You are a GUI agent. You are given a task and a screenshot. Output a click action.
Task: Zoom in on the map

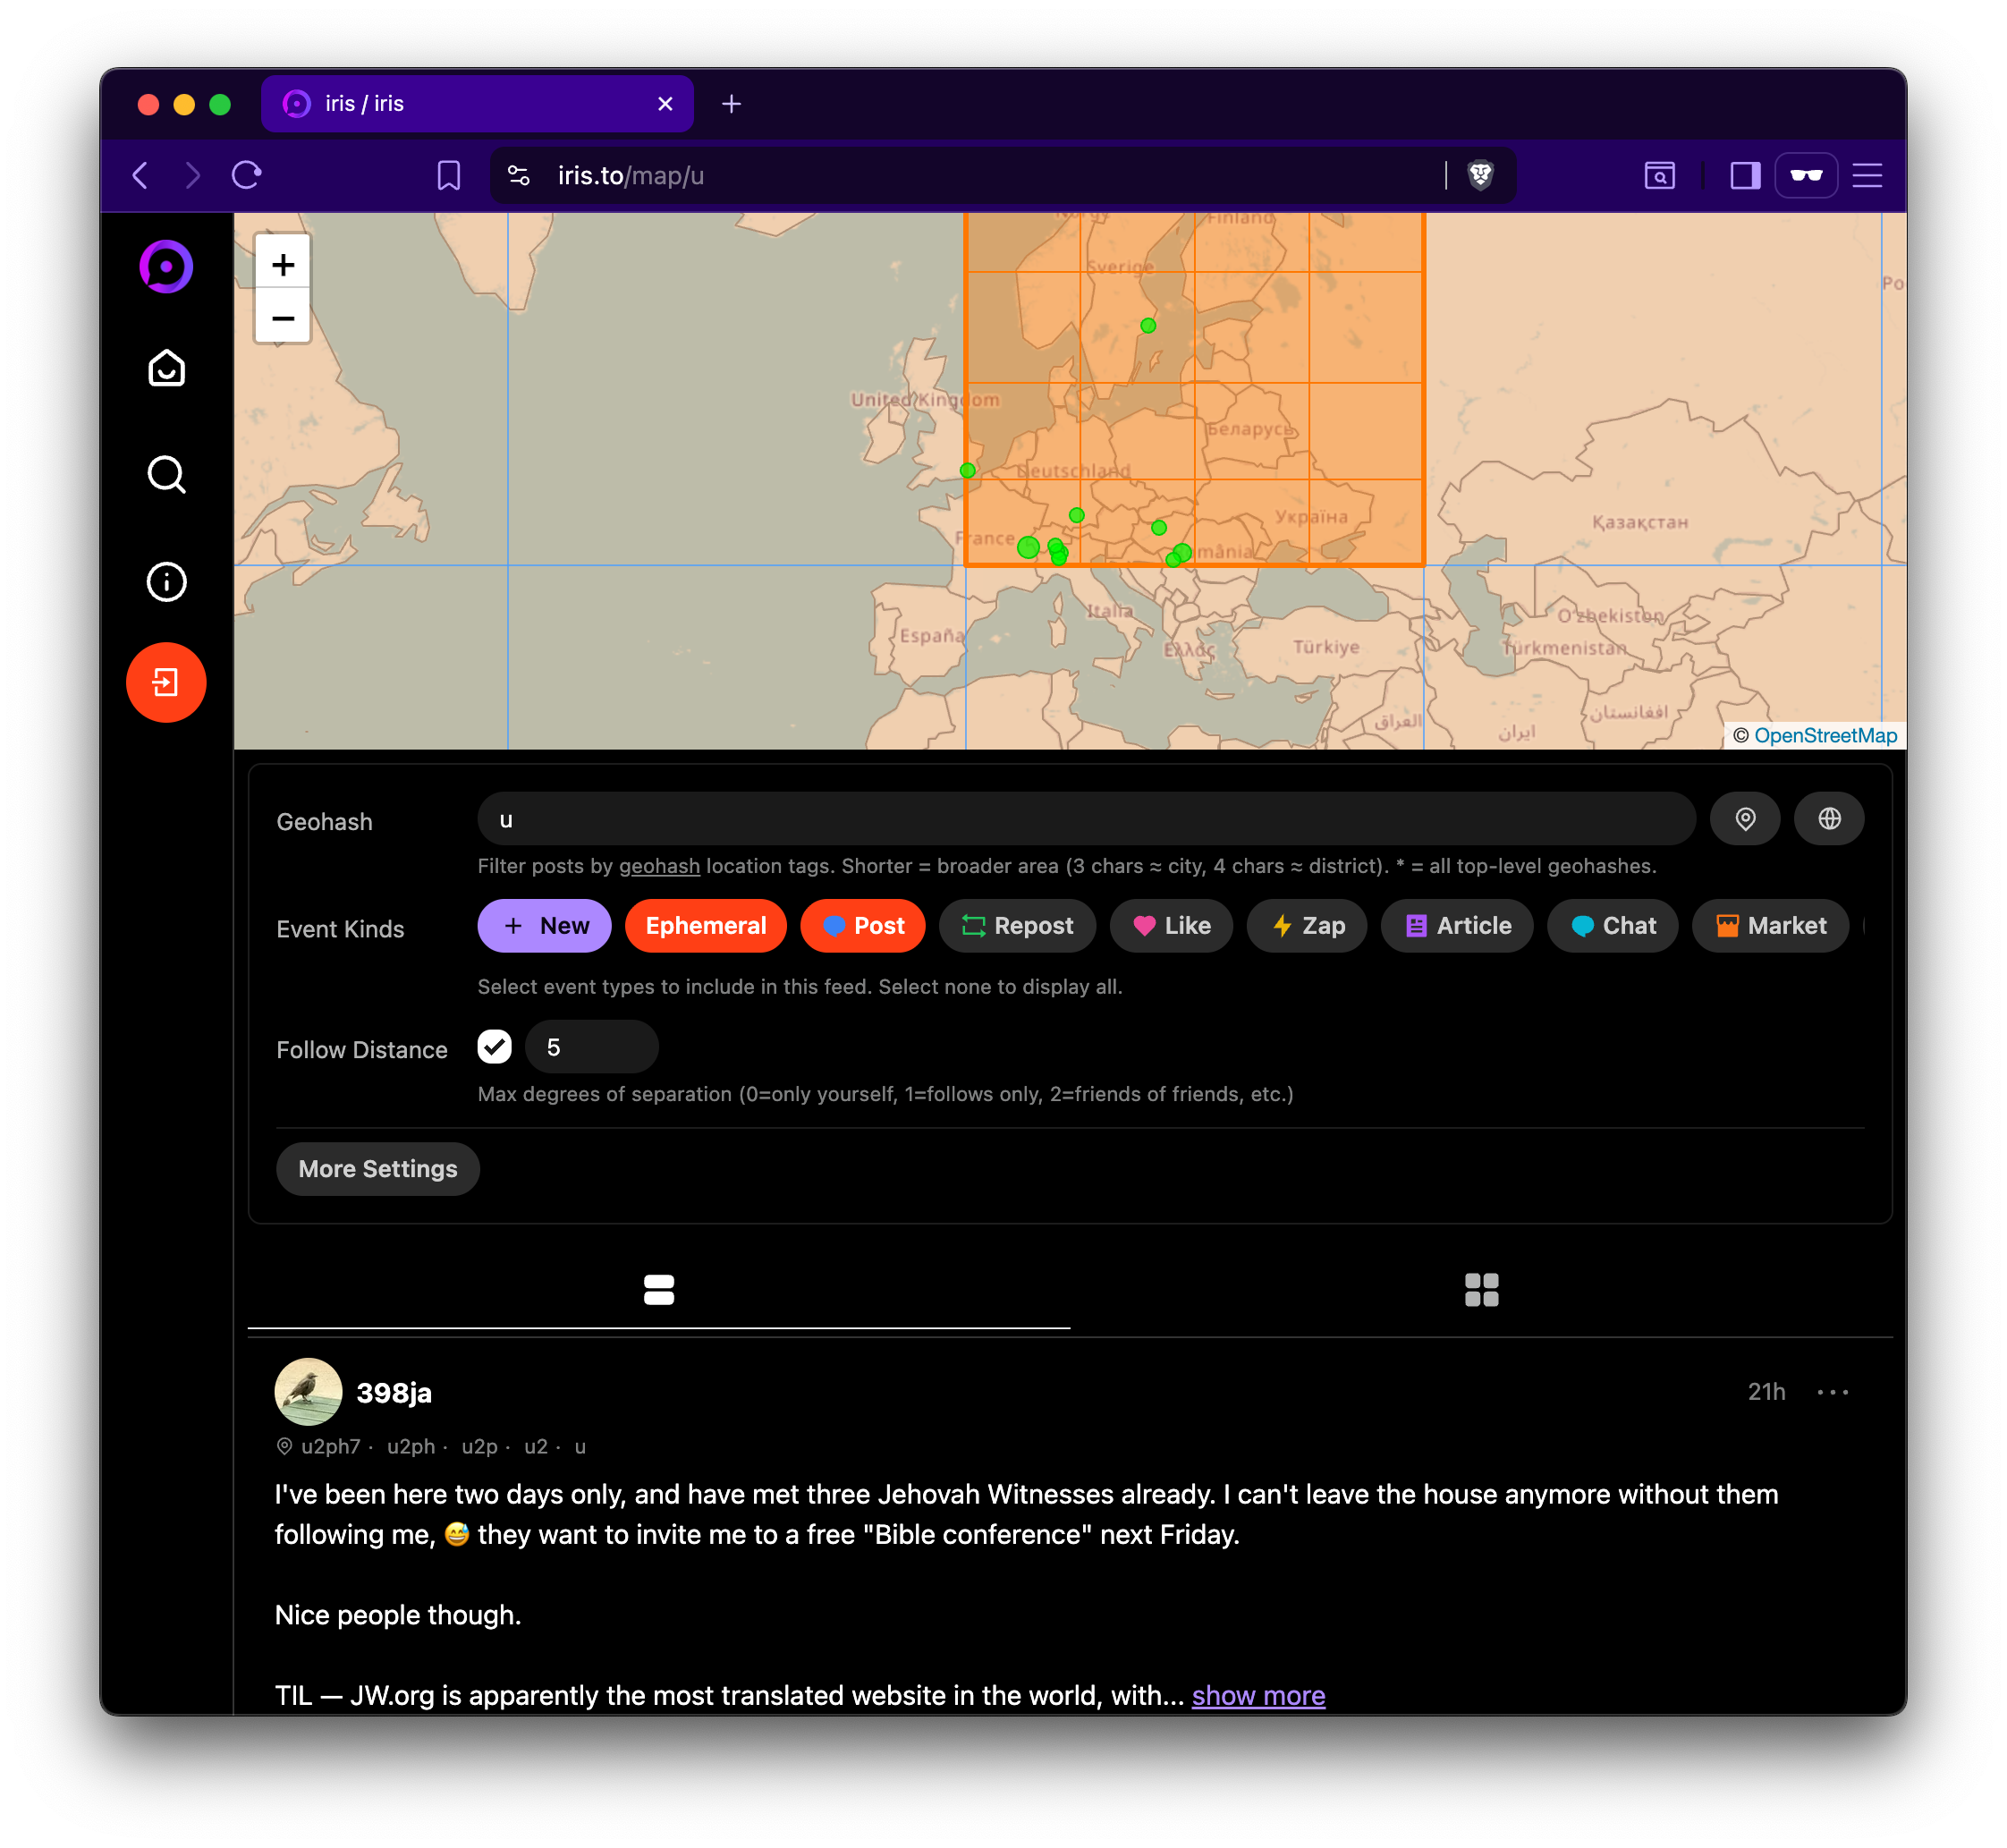(x=283, y=265)
